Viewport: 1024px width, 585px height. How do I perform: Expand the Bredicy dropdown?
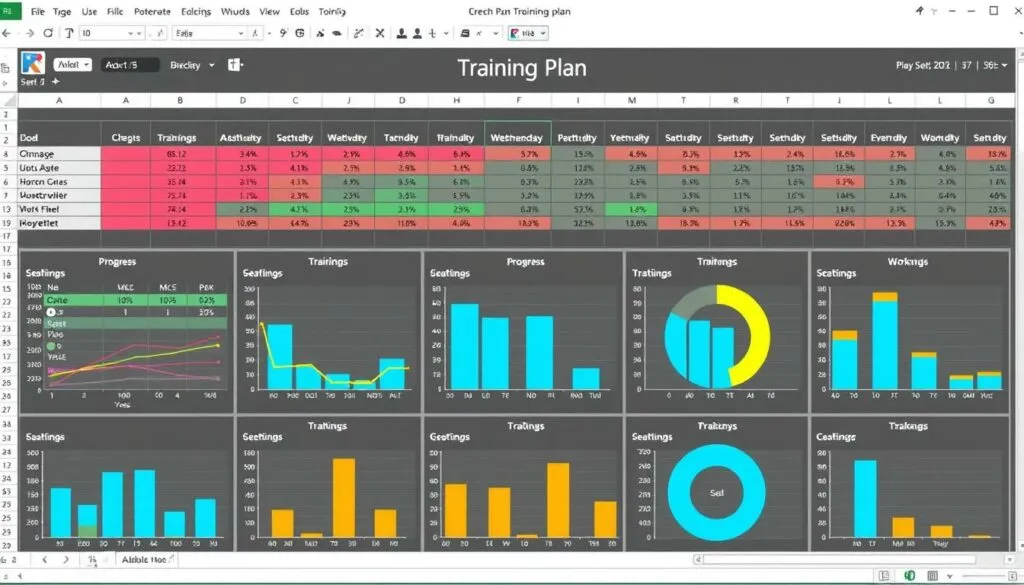(x=192, y=65)
